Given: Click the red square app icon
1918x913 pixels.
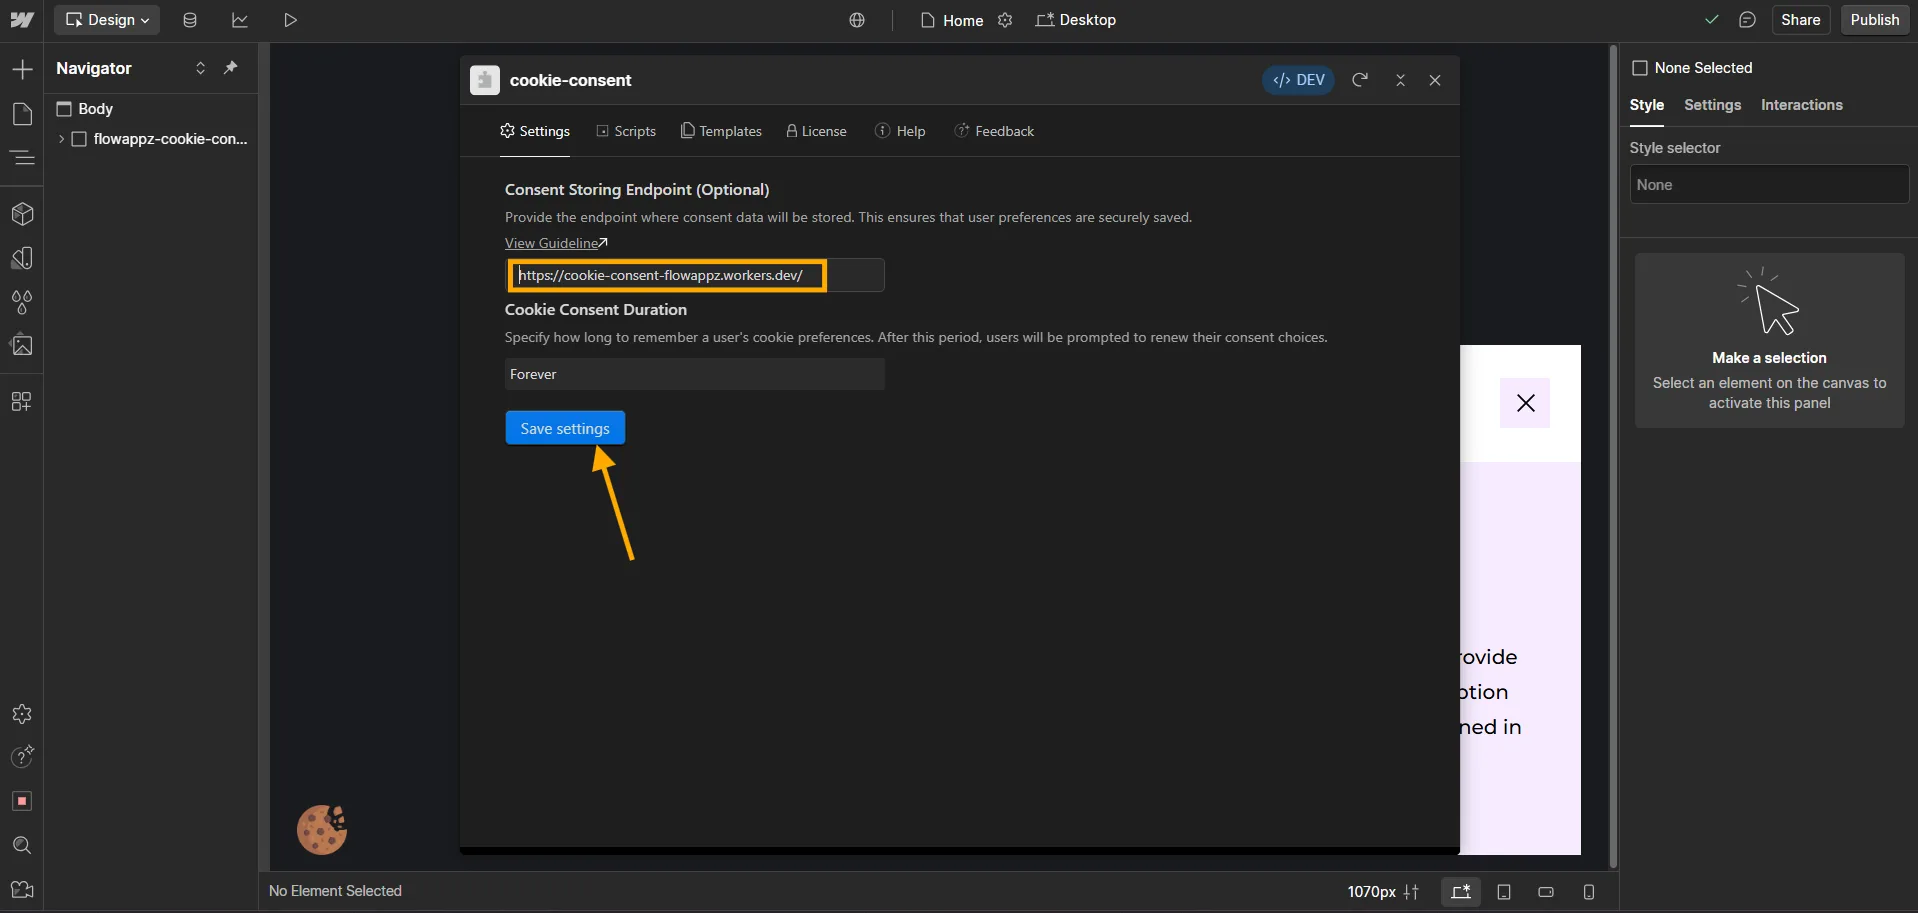Looking at the screenshot, I should coord(22,801).
